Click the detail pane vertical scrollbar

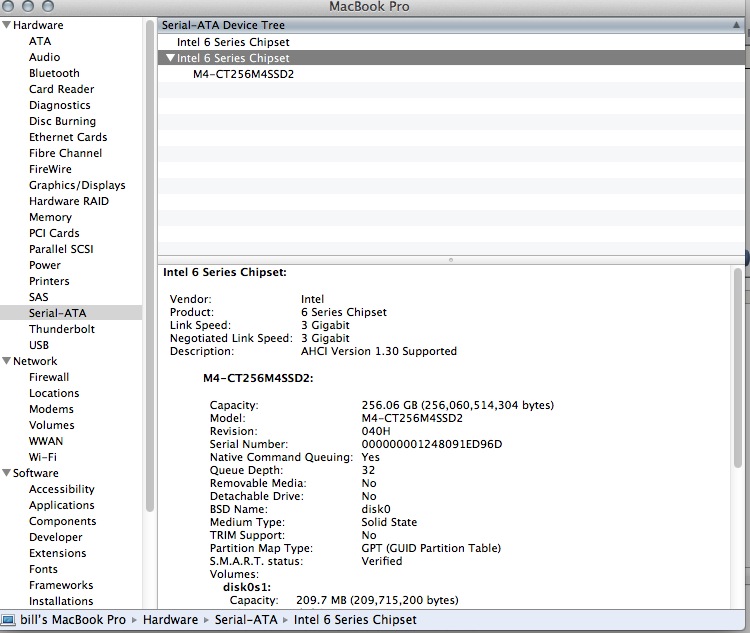click(x=738, y=367)
